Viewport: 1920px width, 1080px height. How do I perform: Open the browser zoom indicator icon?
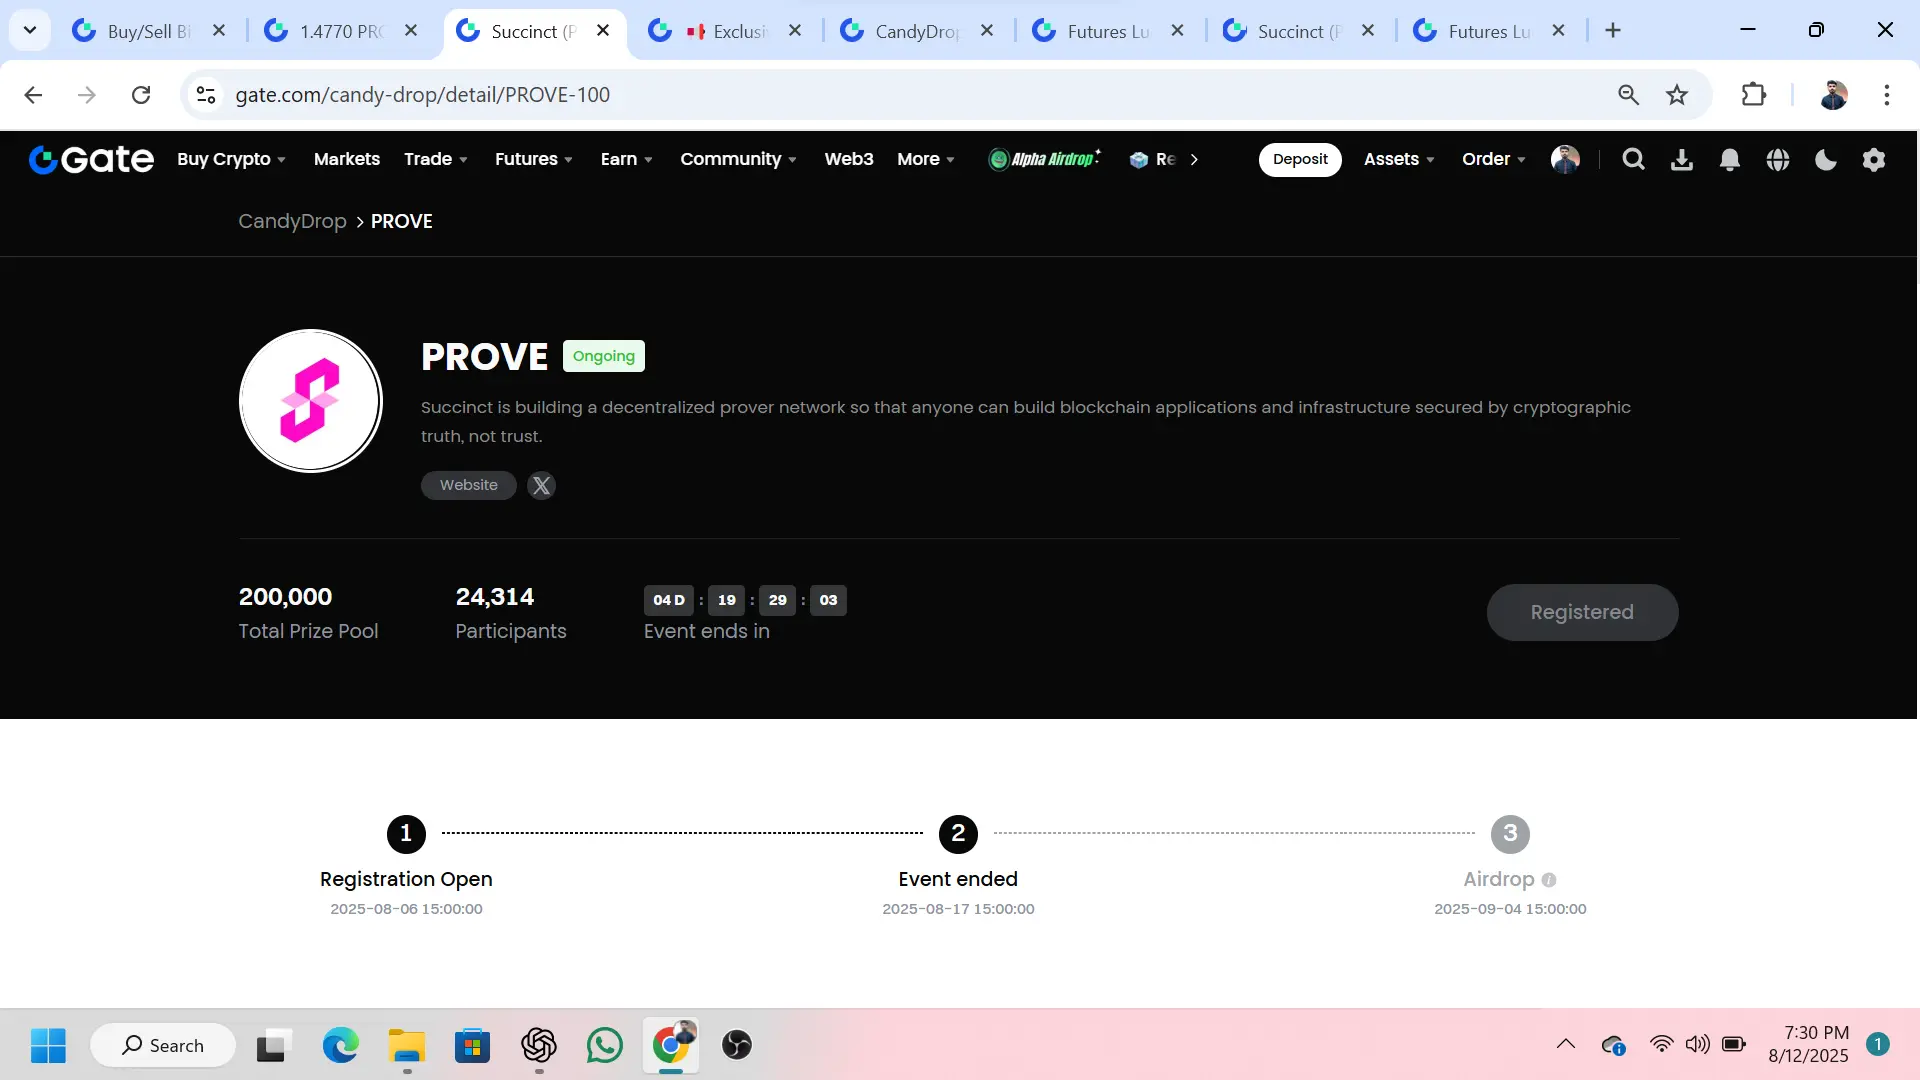tap(1629, 95)
